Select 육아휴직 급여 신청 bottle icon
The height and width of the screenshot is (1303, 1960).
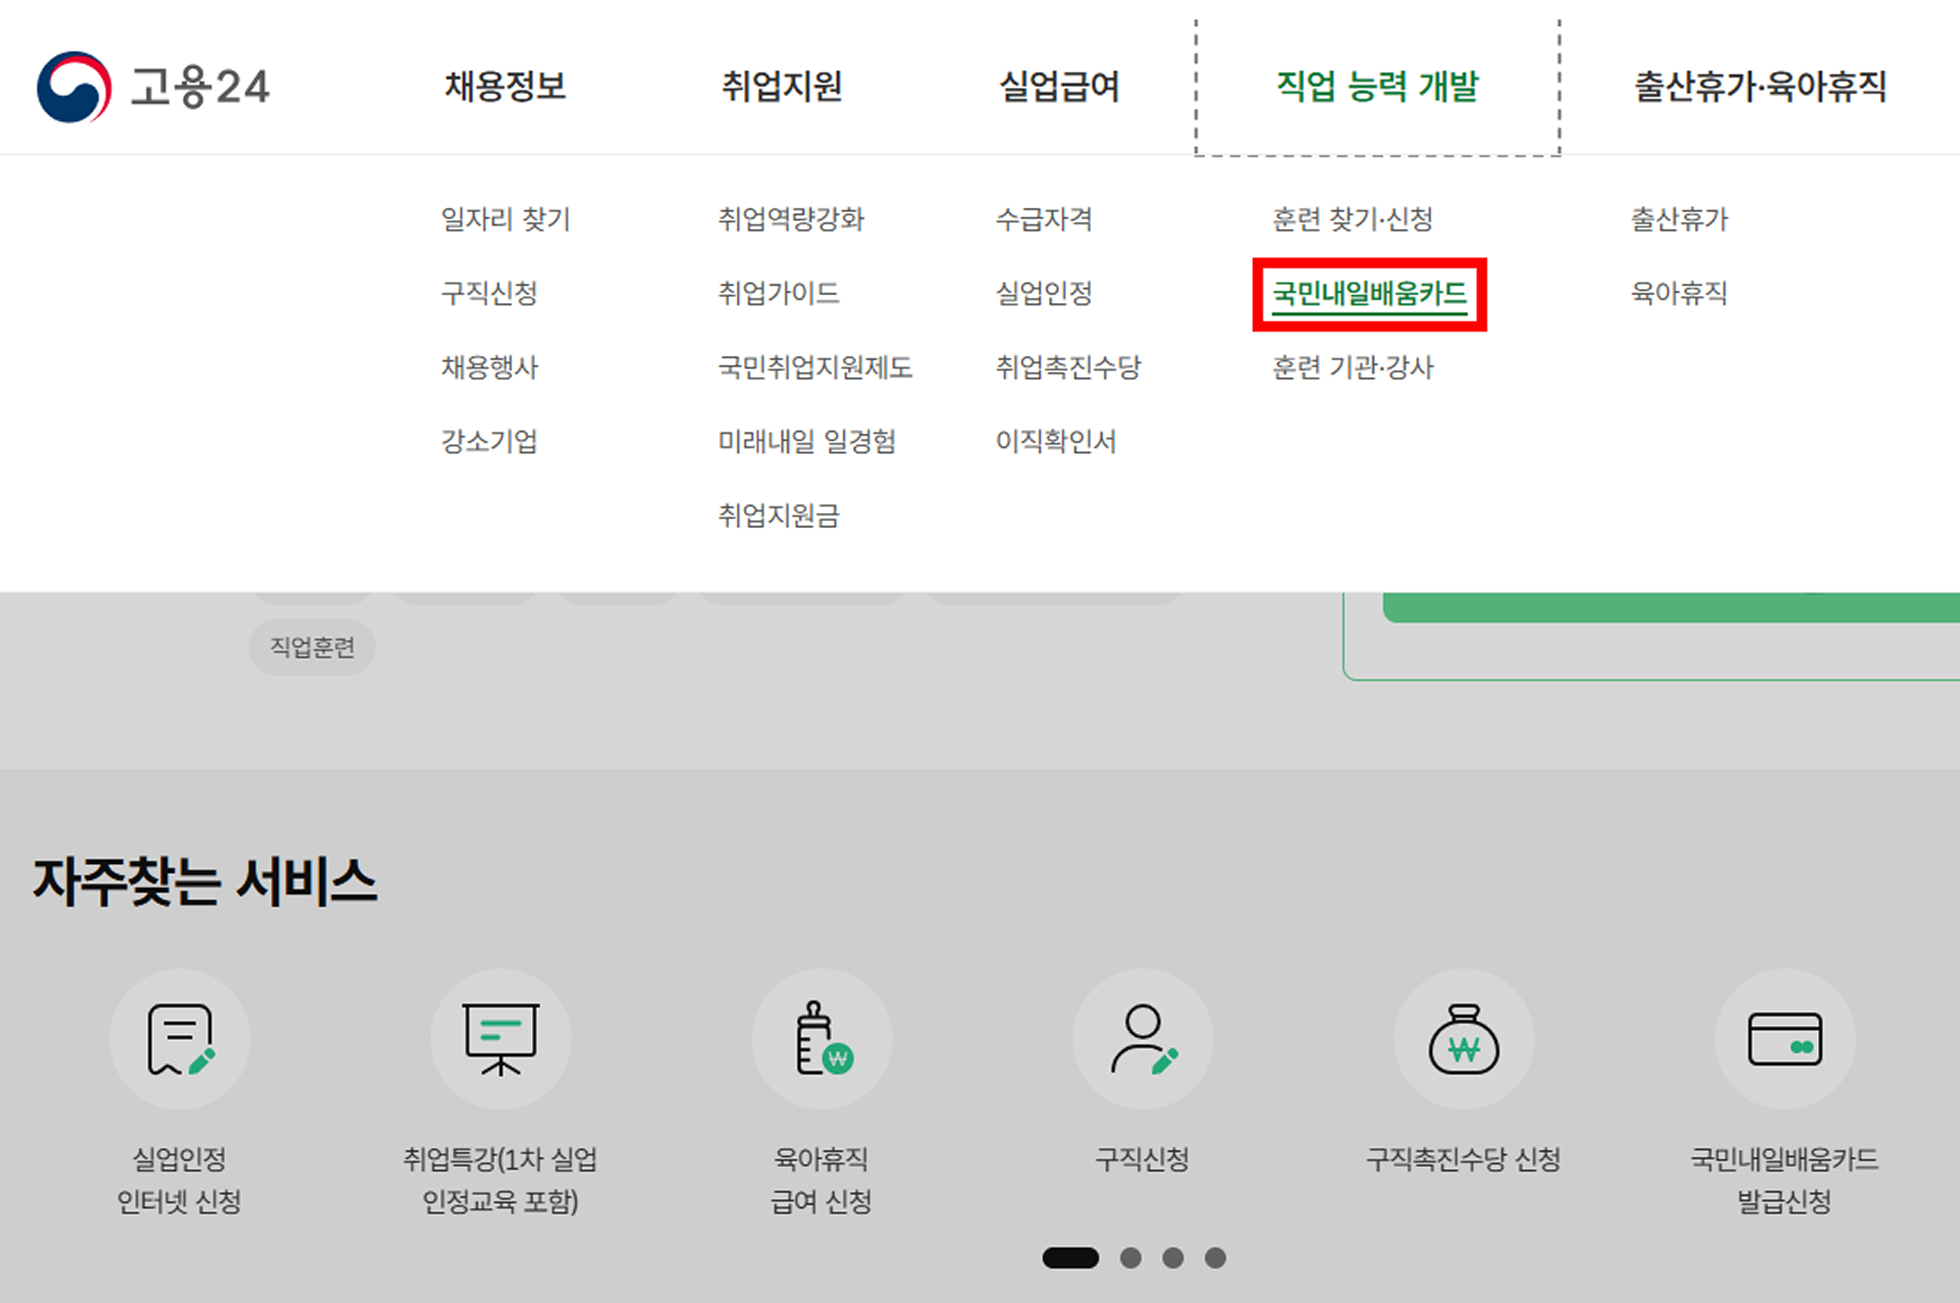click(x=822, y=1039)
